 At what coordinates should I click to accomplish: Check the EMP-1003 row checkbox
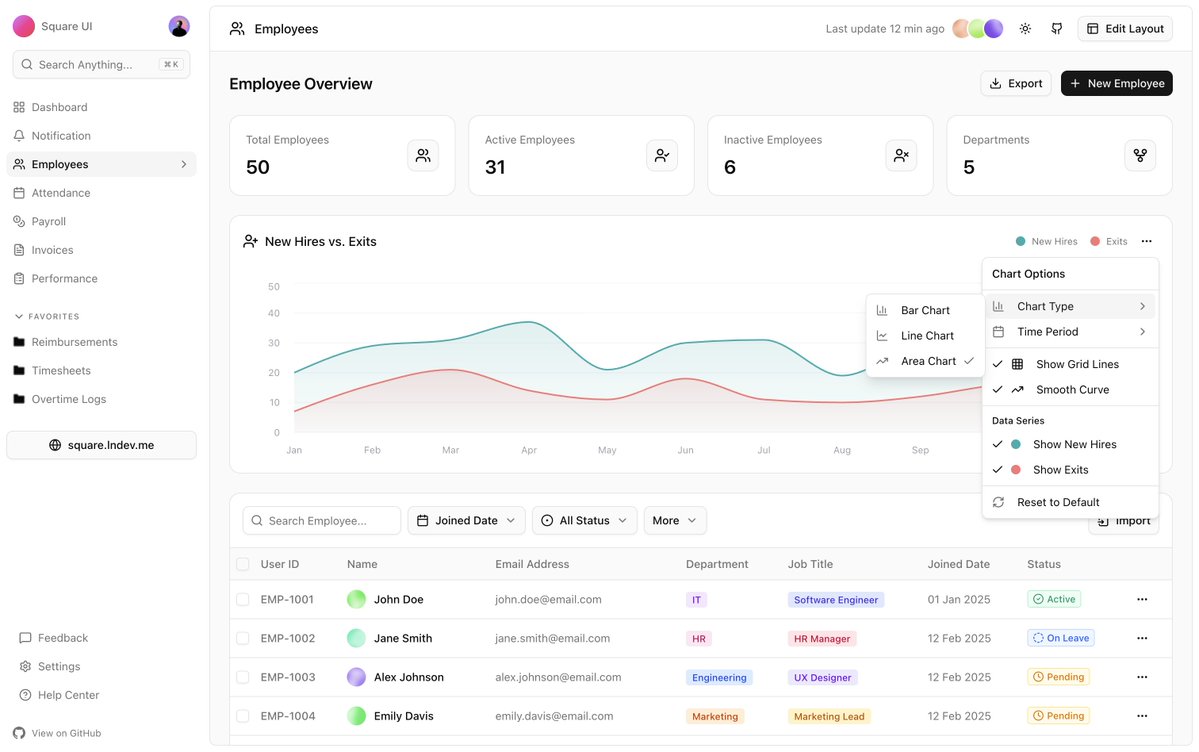[242, 677]
